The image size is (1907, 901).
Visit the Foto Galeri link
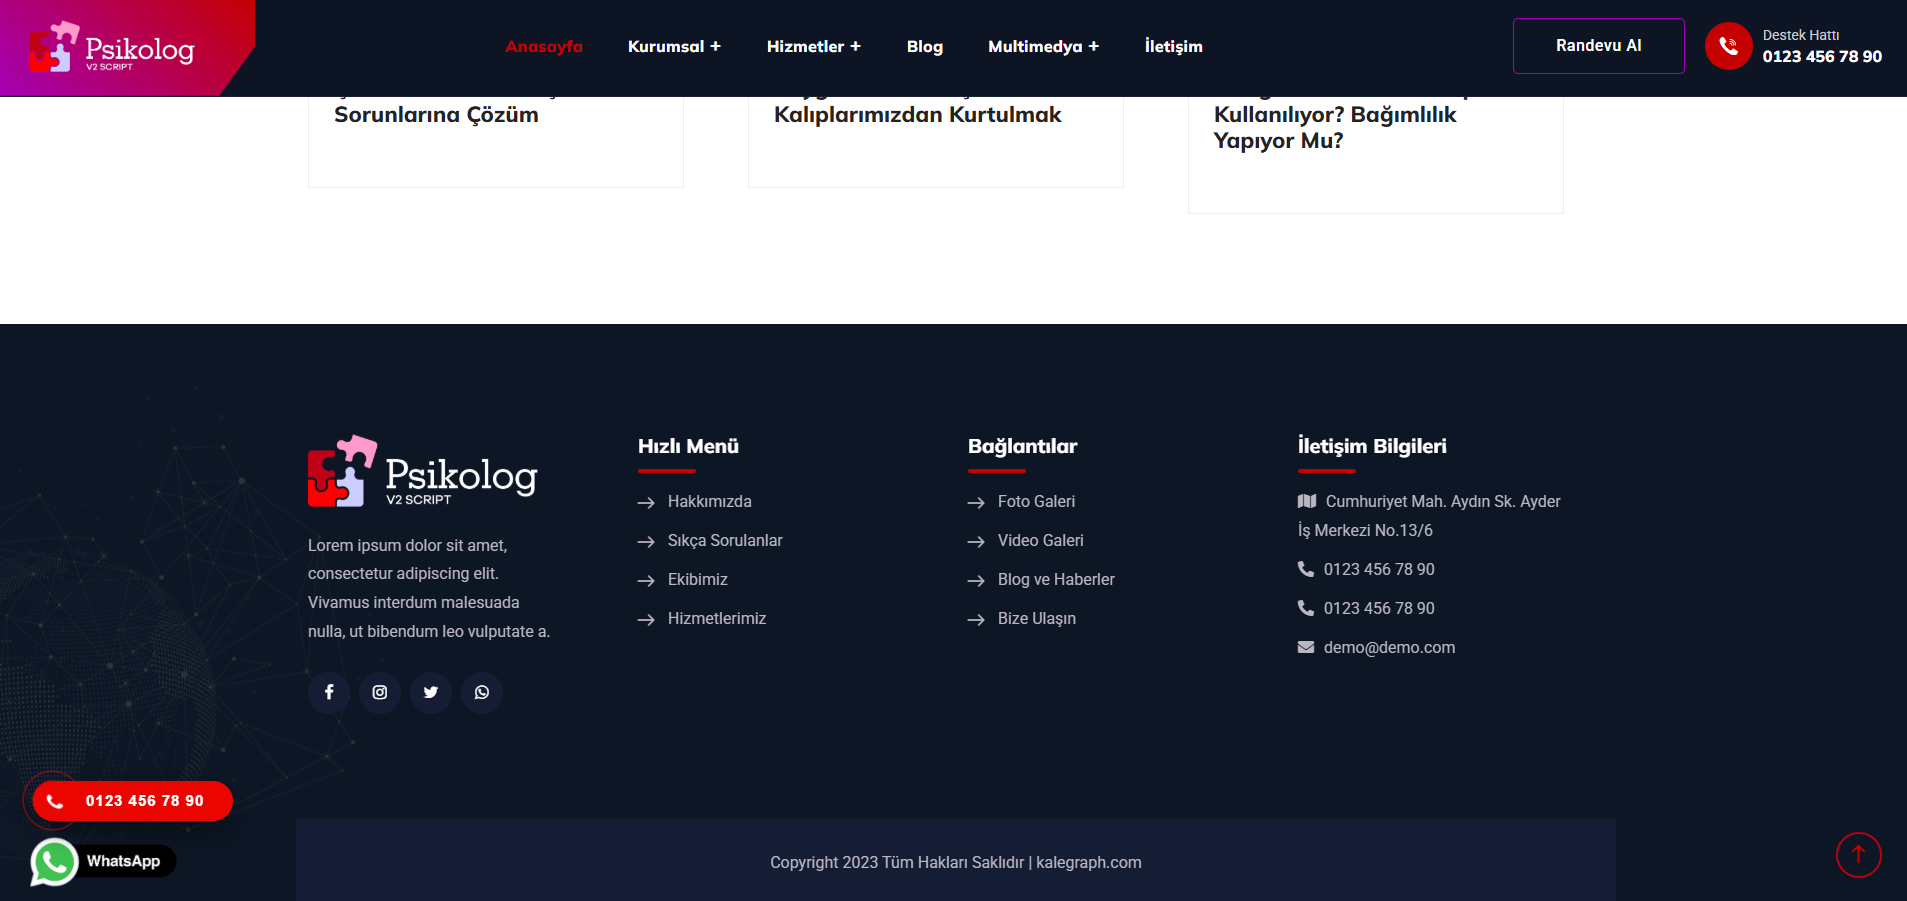pyautogui.click(x=1036, y=501)
